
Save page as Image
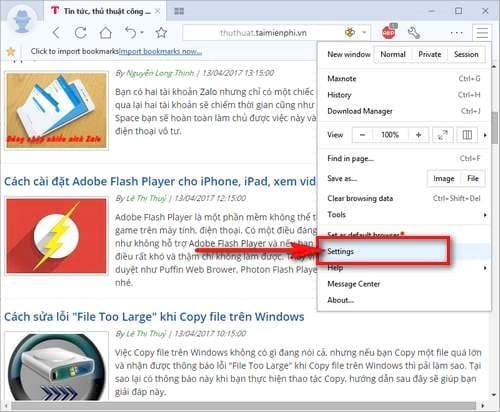tap(444, 179)
